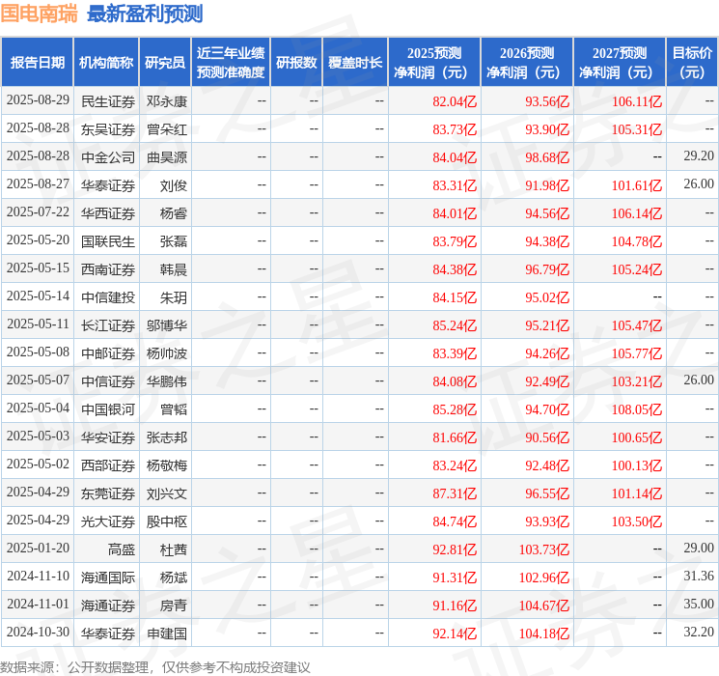Select the 西南证券 institution cell
719x676 pixels.
tap(108, 269)
